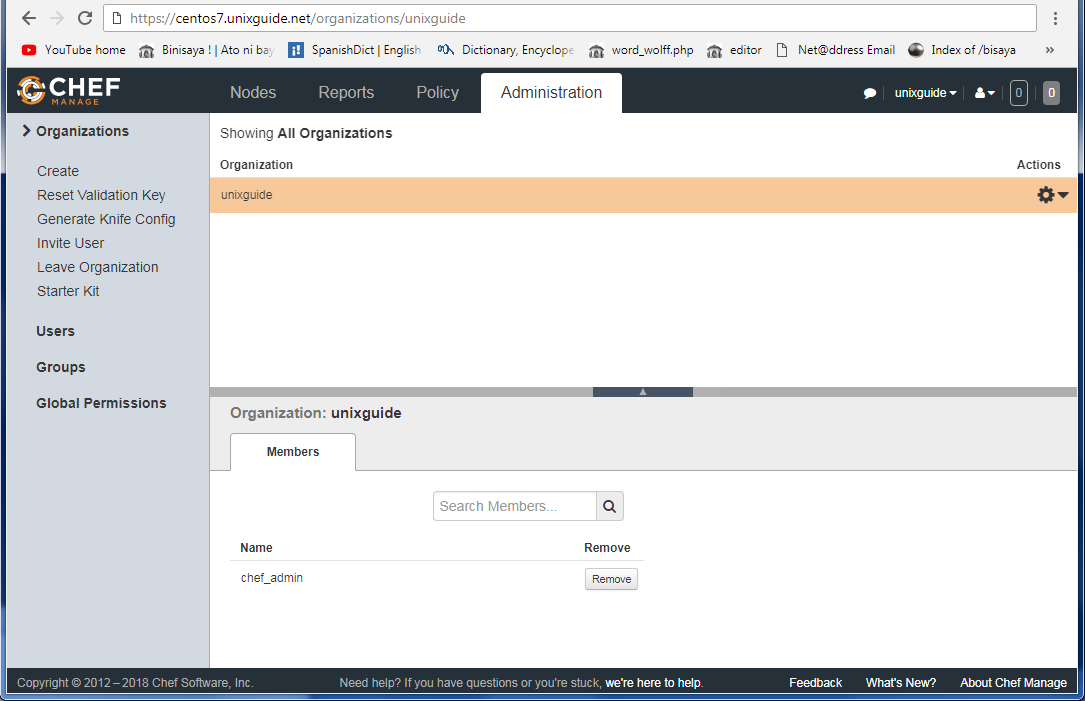Select the Members tab
The width and height of the screenshot is (1085, 701).
click(x=293, y=452)
